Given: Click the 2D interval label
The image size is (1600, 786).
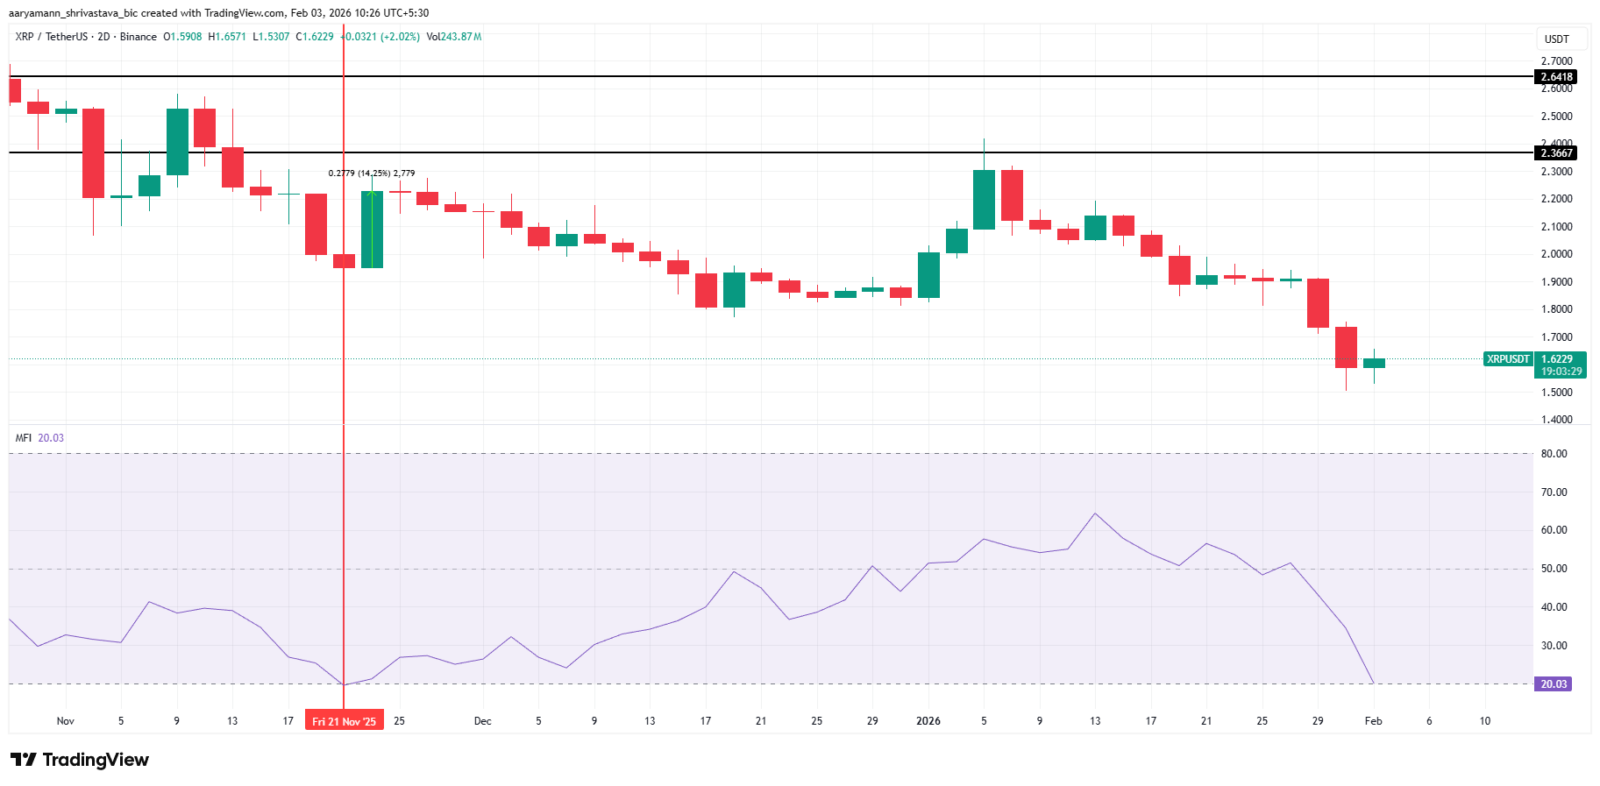Looking at the screenshot, I should 103,37.
